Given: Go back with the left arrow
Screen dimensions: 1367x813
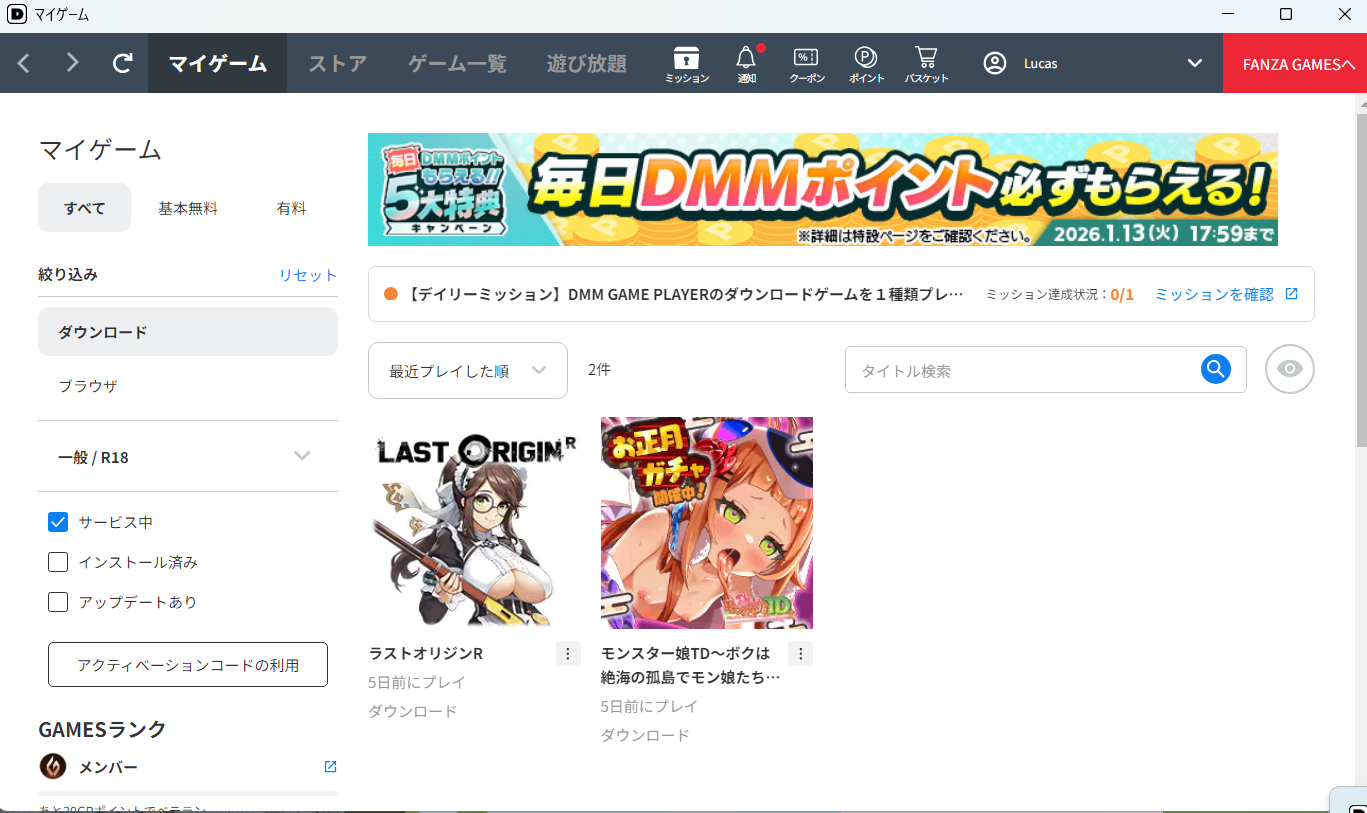Looking at the screenshot, I should (24, 63).
